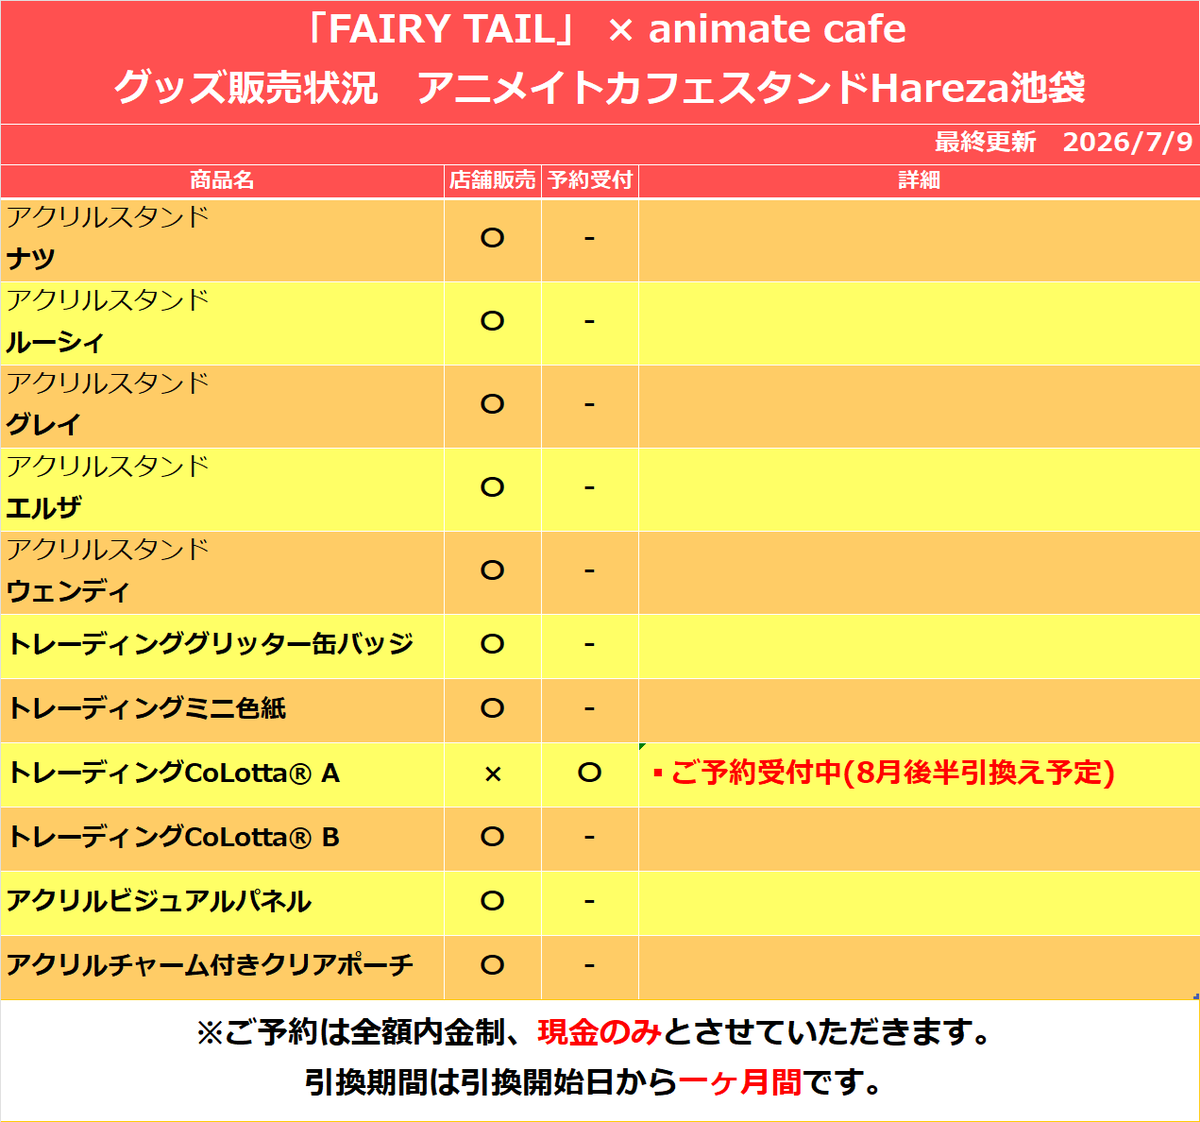Click the 予約受付 circle for CoLotta® A
The width and height of the screenshot is (1200, 1122).
coord(590,773)
